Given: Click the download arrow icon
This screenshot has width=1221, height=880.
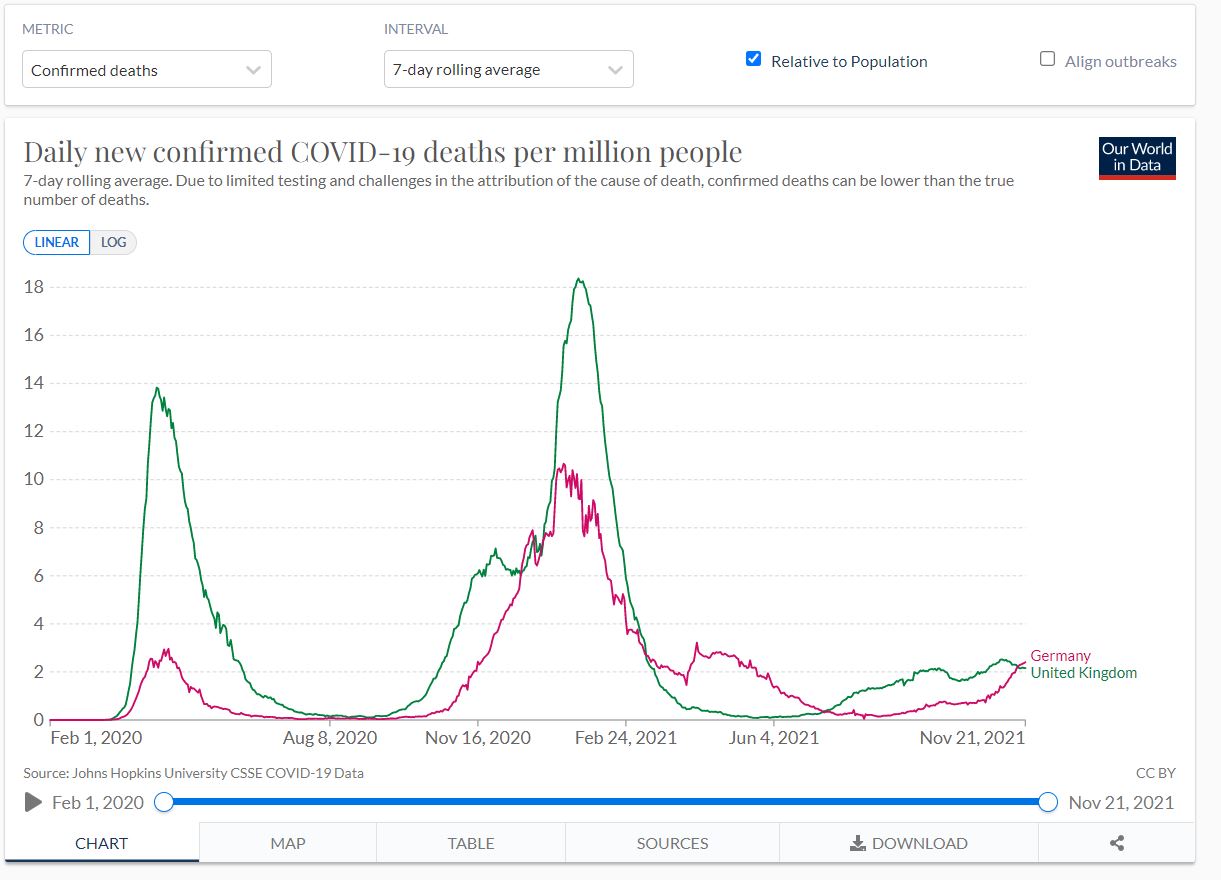Looking at the screenshot, I should click(857, 843).
